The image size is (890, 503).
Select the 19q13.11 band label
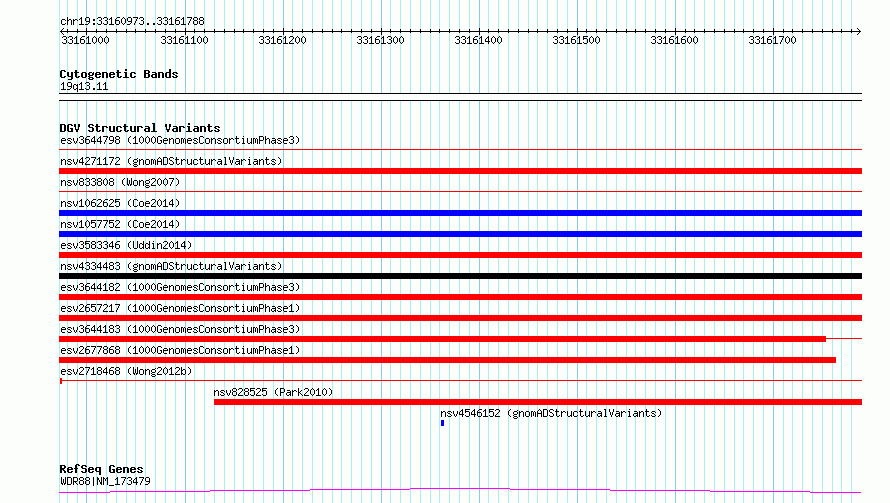coord(84,86)
